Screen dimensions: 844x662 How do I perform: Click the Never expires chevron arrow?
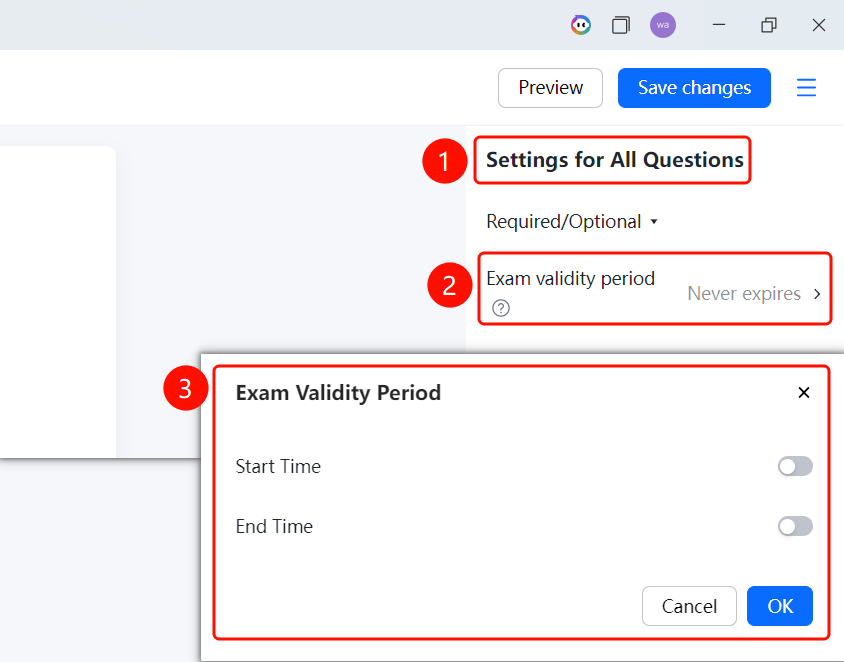point(817,294)
